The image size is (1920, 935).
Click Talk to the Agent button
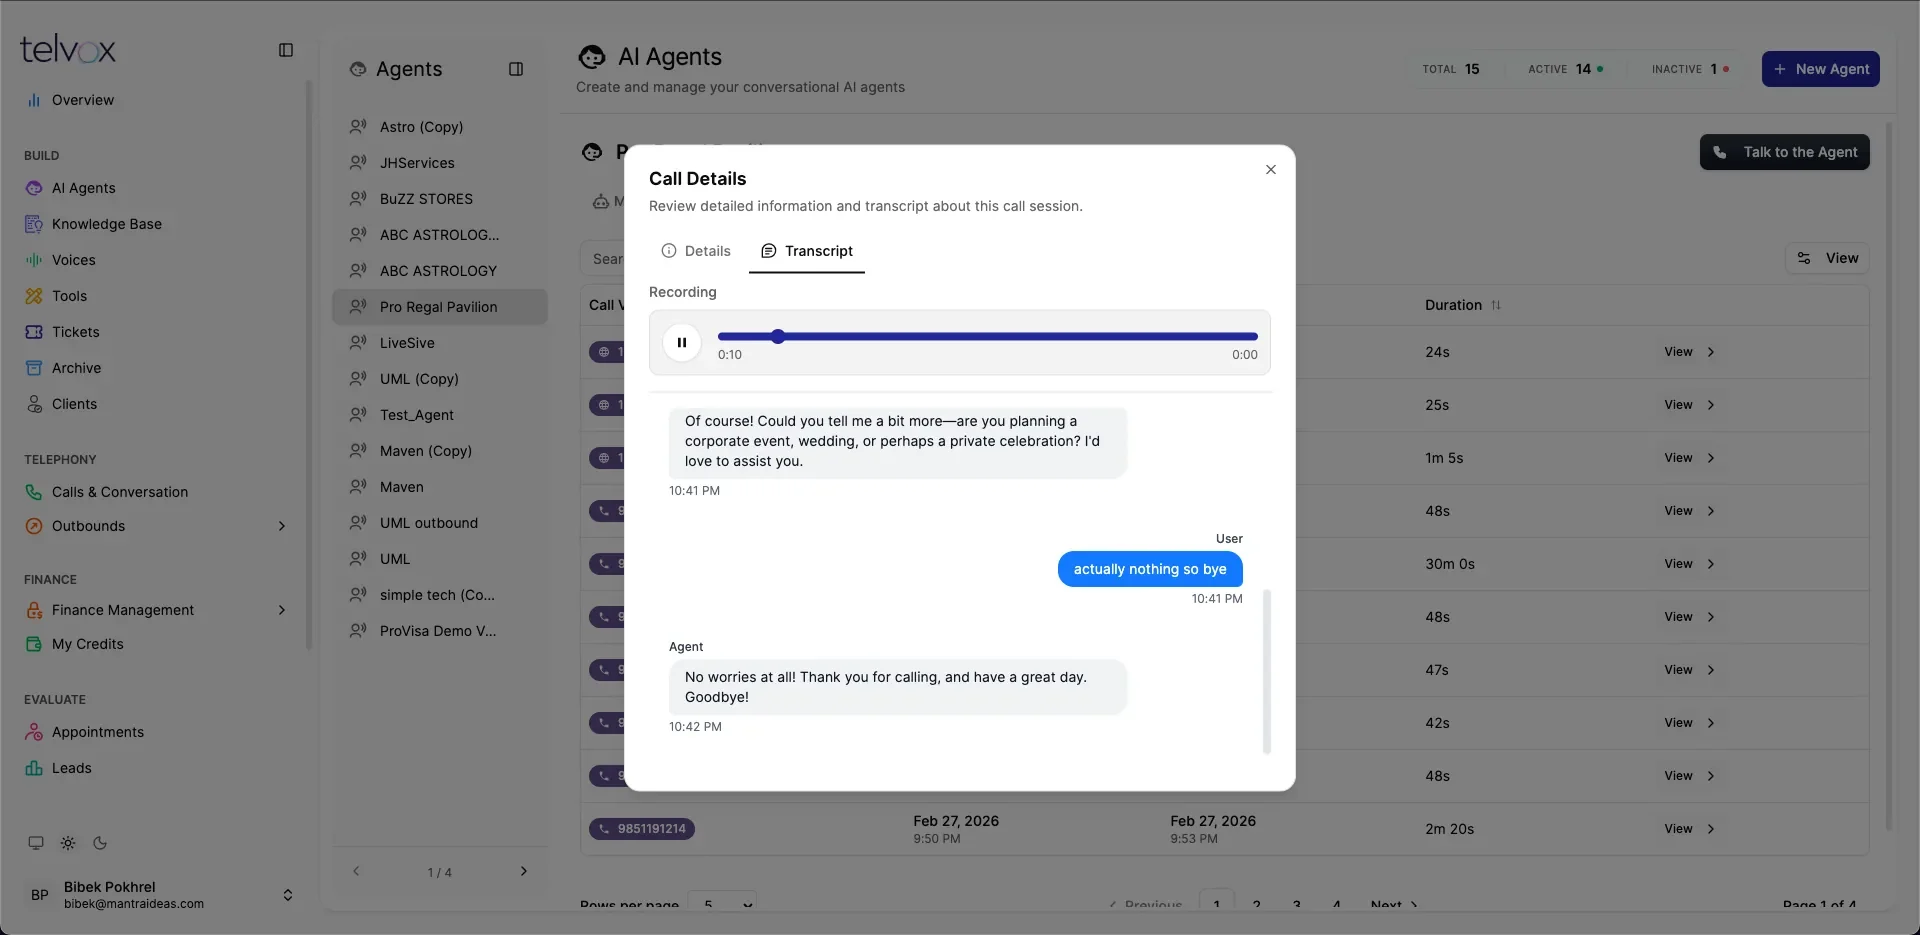(x=1784, y=152)
